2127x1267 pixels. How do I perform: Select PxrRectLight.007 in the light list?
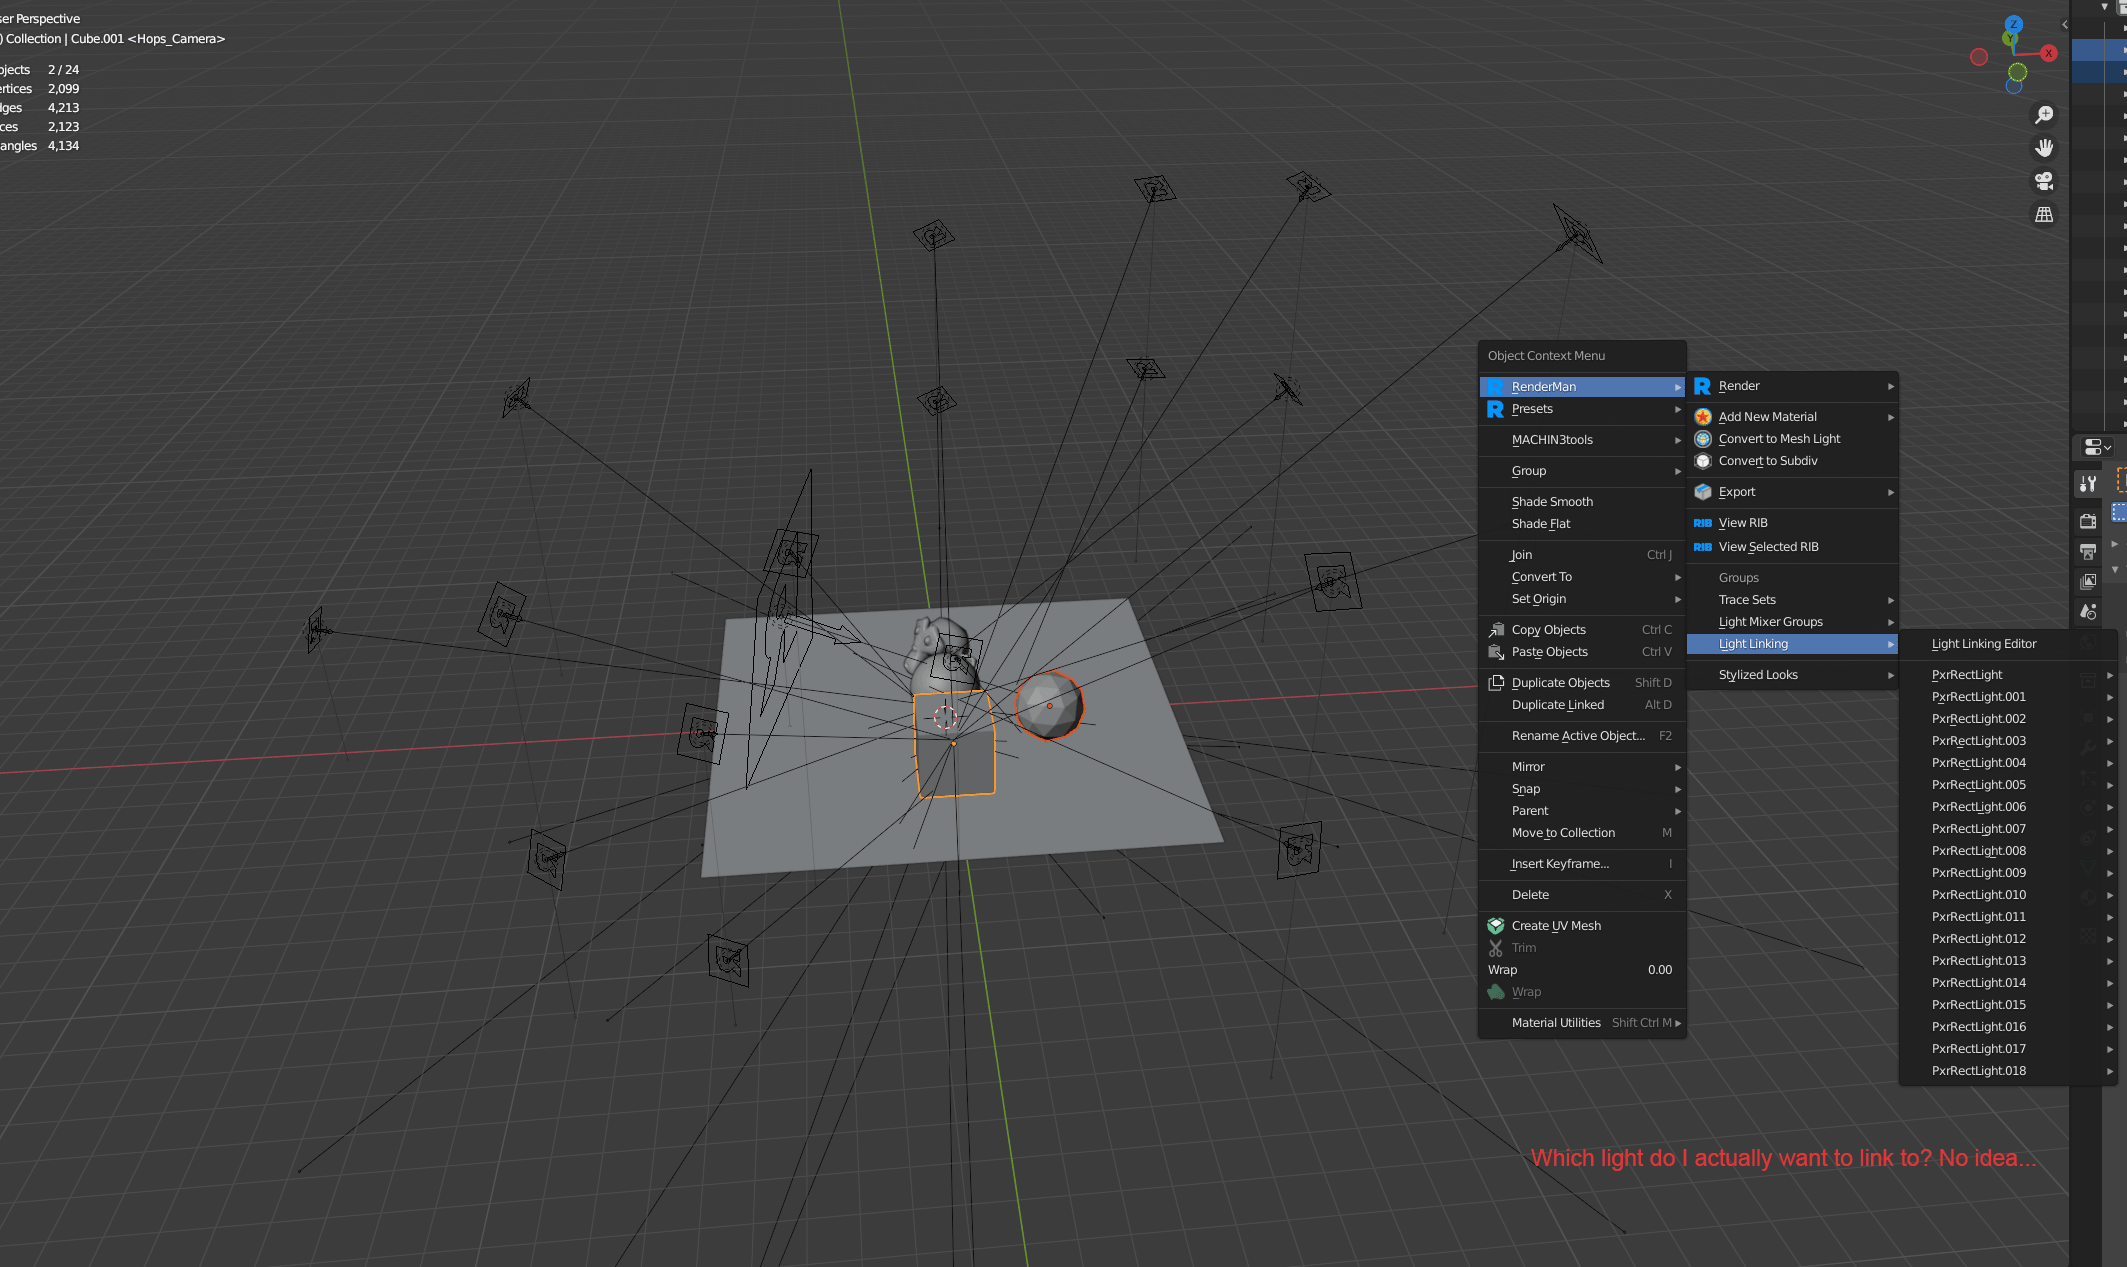tap(1978, 828)
